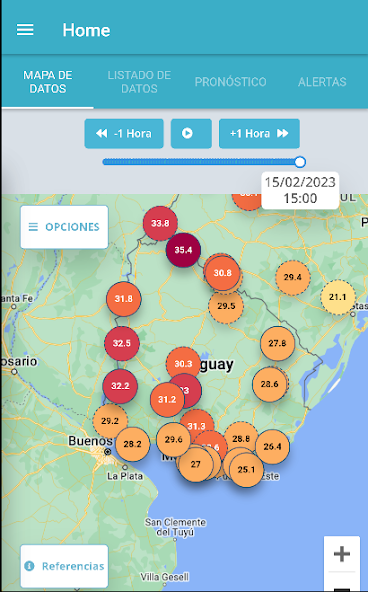Image resolution: width=368 pixels, height=592 pixels.
Task: Select the 33.8 temperature station marker
Action: coord(160,223)
